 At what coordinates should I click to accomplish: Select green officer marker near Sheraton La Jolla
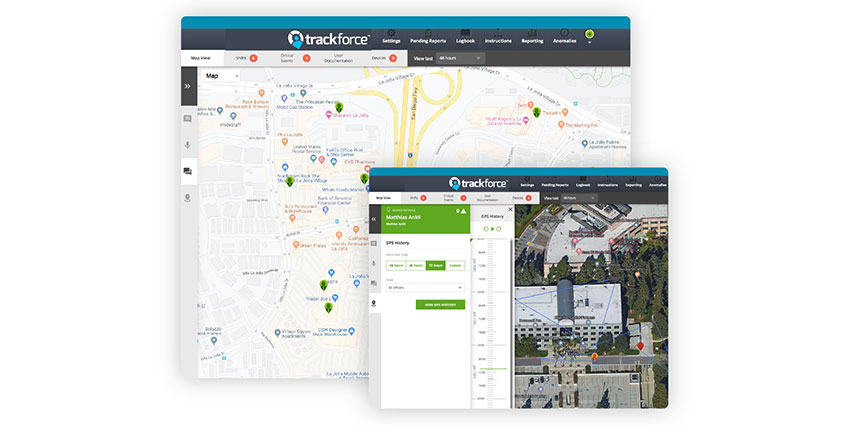click(339, 107)
